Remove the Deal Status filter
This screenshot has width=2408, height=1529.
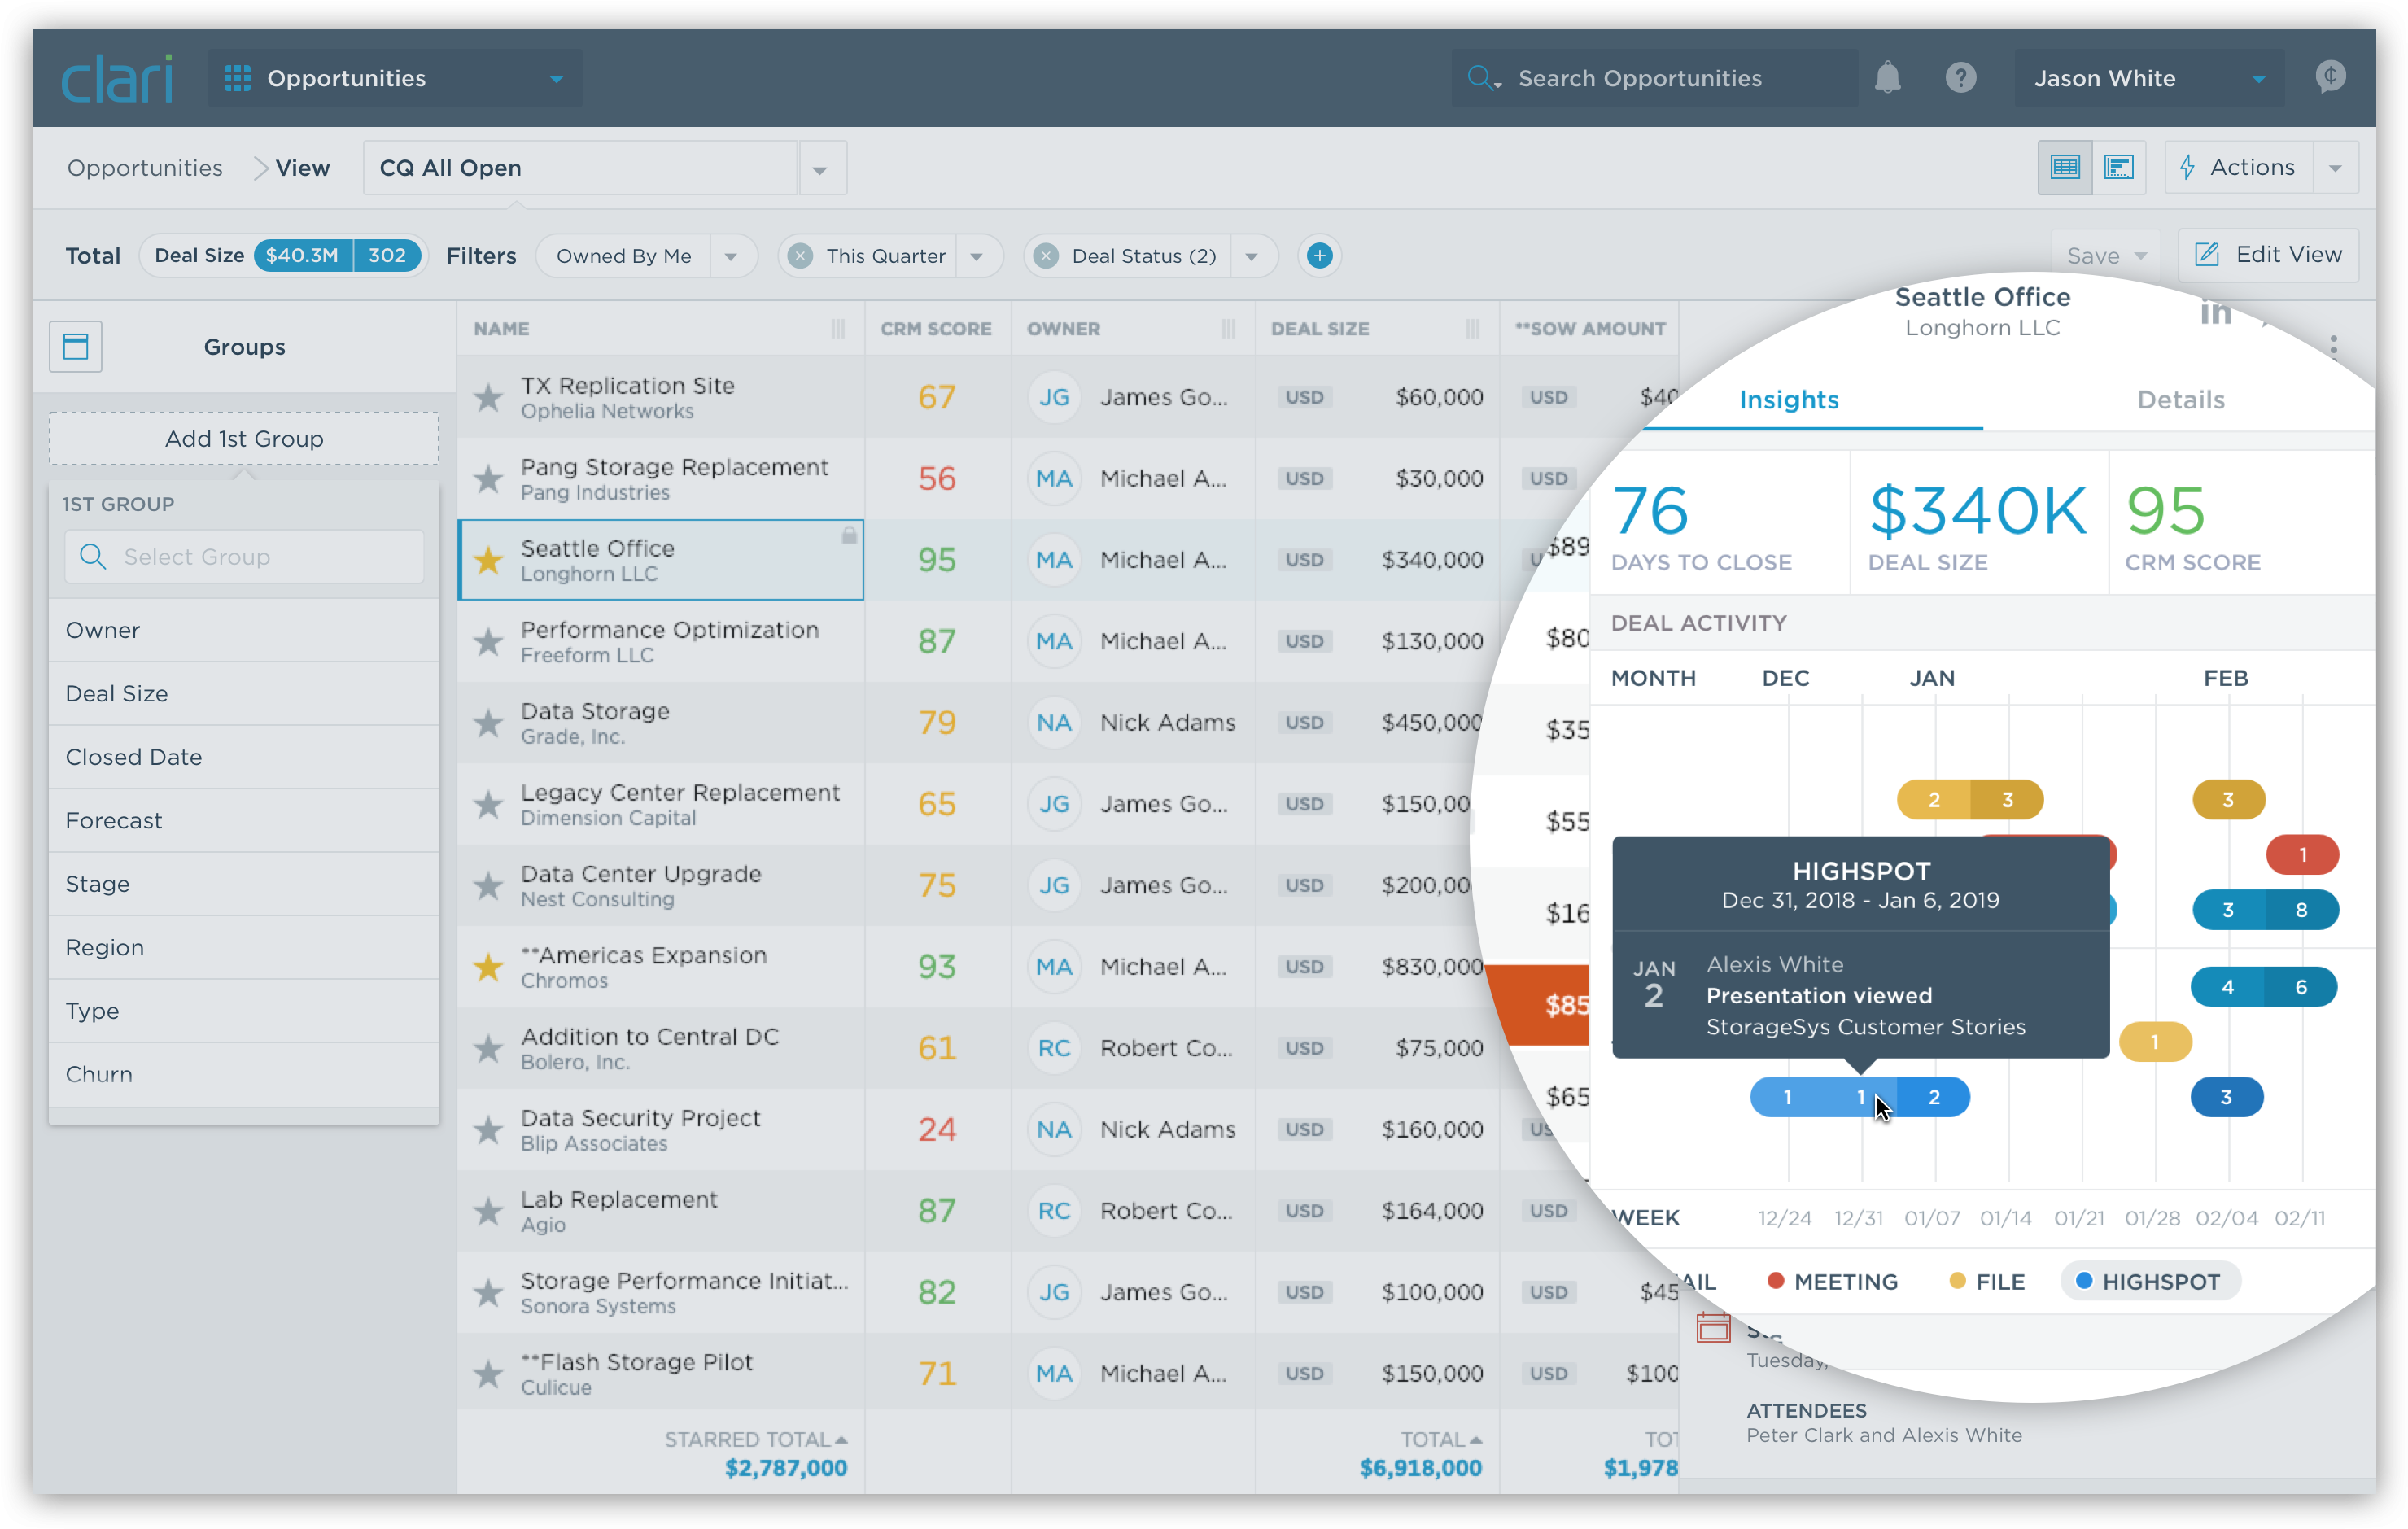point(1046,256)
